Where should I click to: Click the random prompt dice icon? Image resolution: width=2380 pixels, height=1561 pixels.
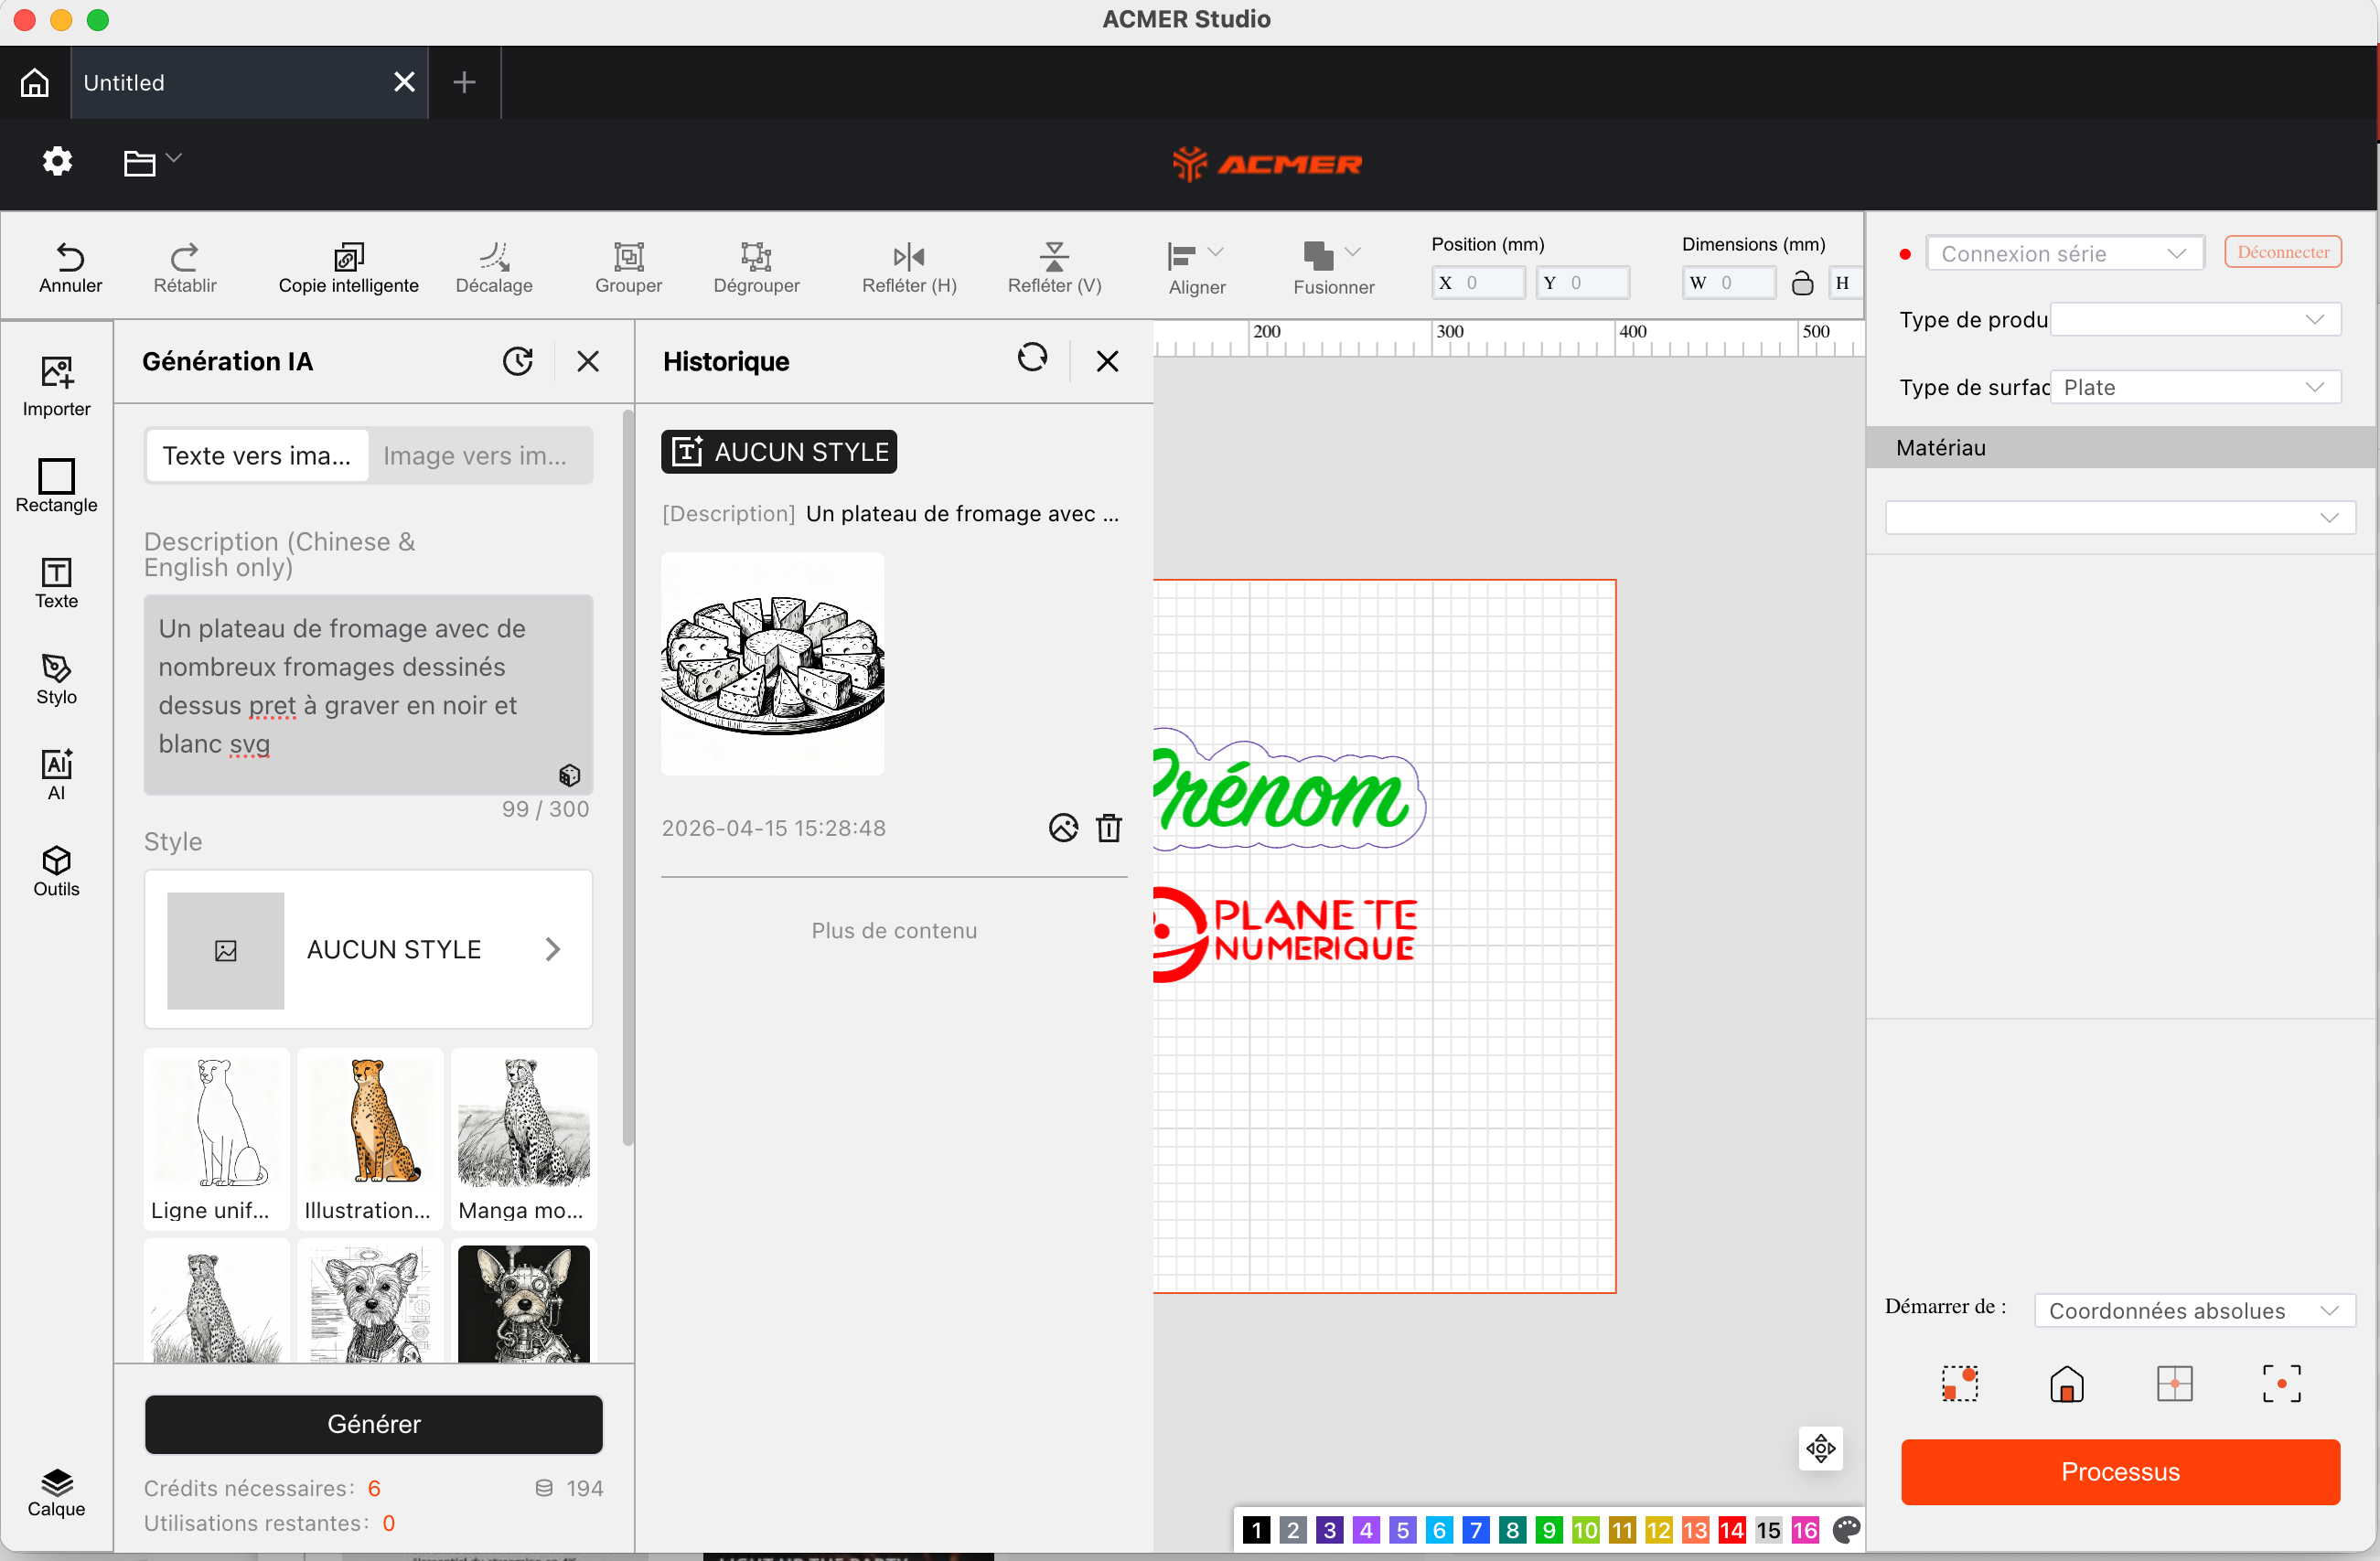coord(569,775)
